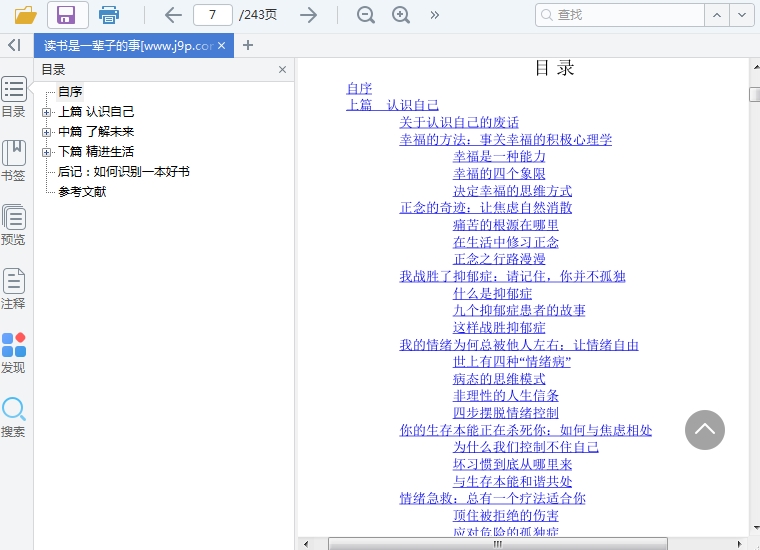Viewport: 760px width, 550px height.
Task: Open the 自序 link on page
Action: tap(359, 88)
